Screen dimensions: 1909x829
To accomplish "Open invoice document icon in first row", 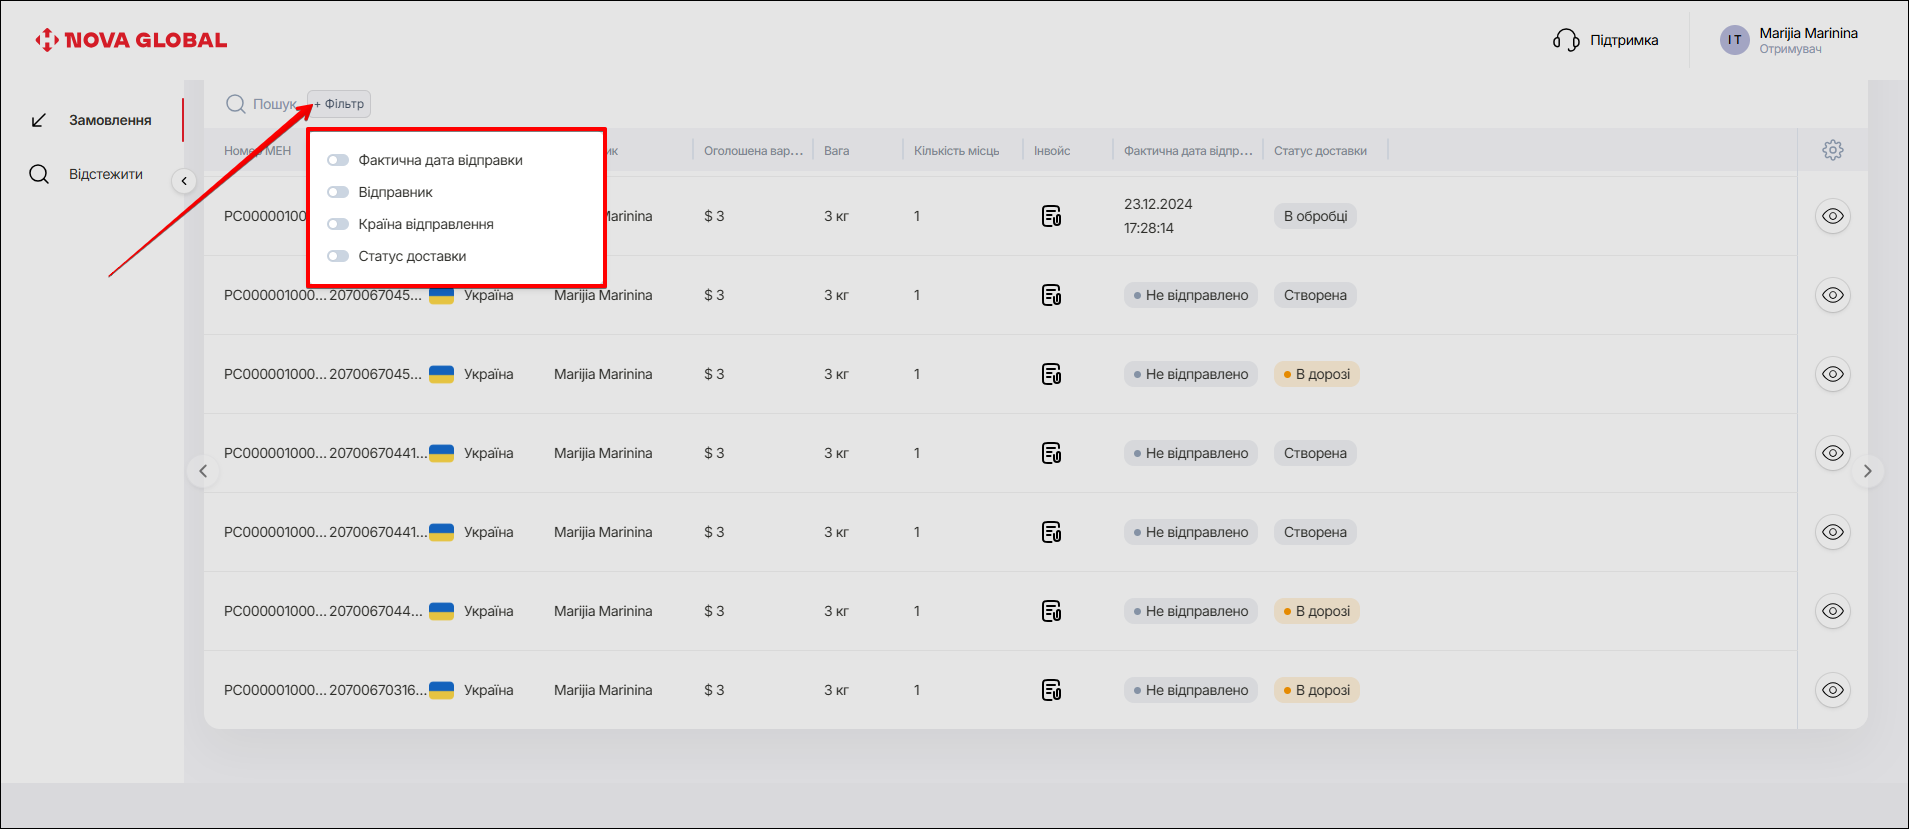I will [1051, 216].
